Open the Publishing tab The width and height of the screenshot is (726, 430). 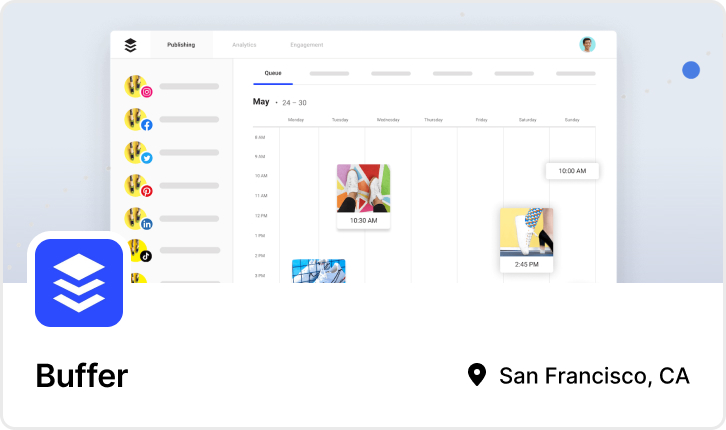coord(181,45)
